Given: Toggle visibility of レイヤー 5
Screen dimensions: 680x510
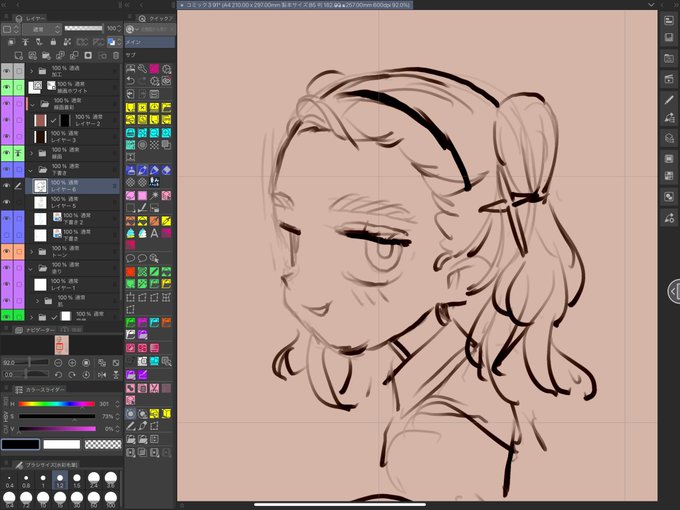Looking at the screenshot, I should (x=7, y=202).
